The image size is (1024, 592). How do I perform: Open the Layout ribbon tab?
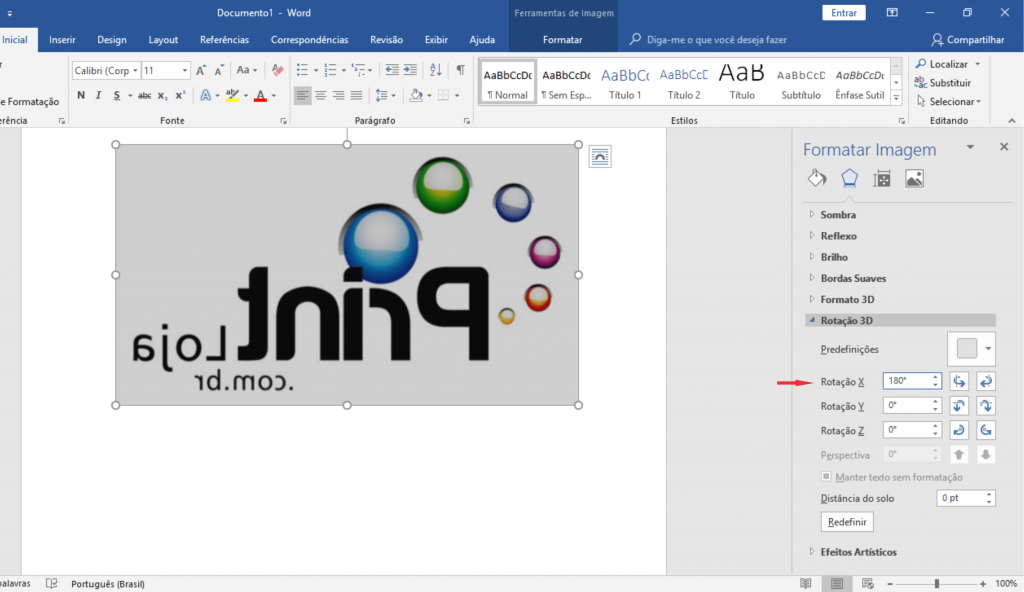163,40
